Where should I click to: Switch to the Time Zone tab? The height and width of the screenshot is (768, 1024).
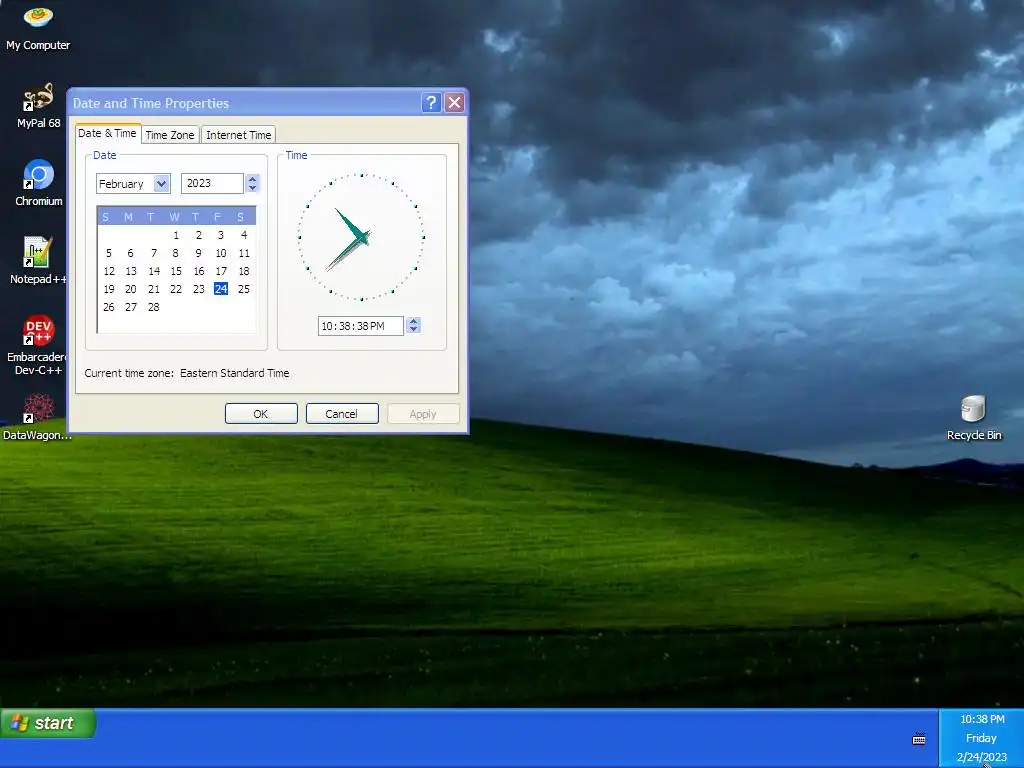point(170,135)
